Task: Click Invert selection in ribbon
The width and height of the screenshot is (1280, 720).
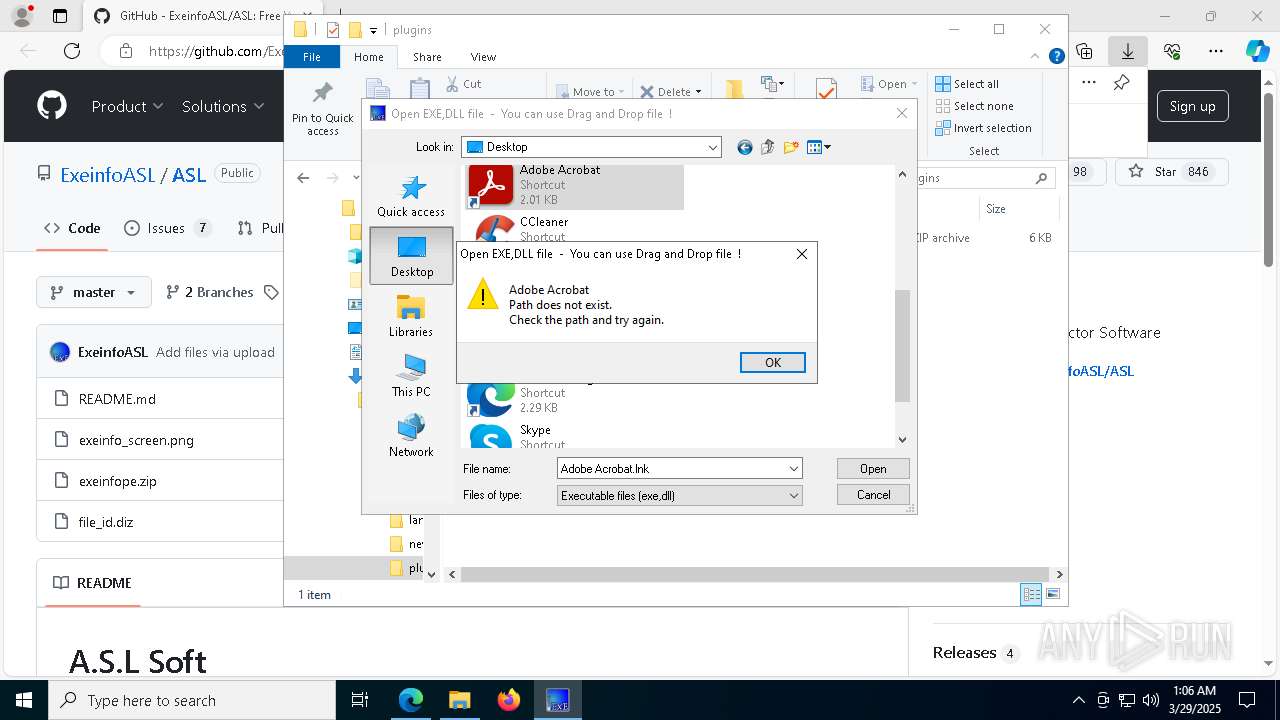Action: (x=983, y=128)
